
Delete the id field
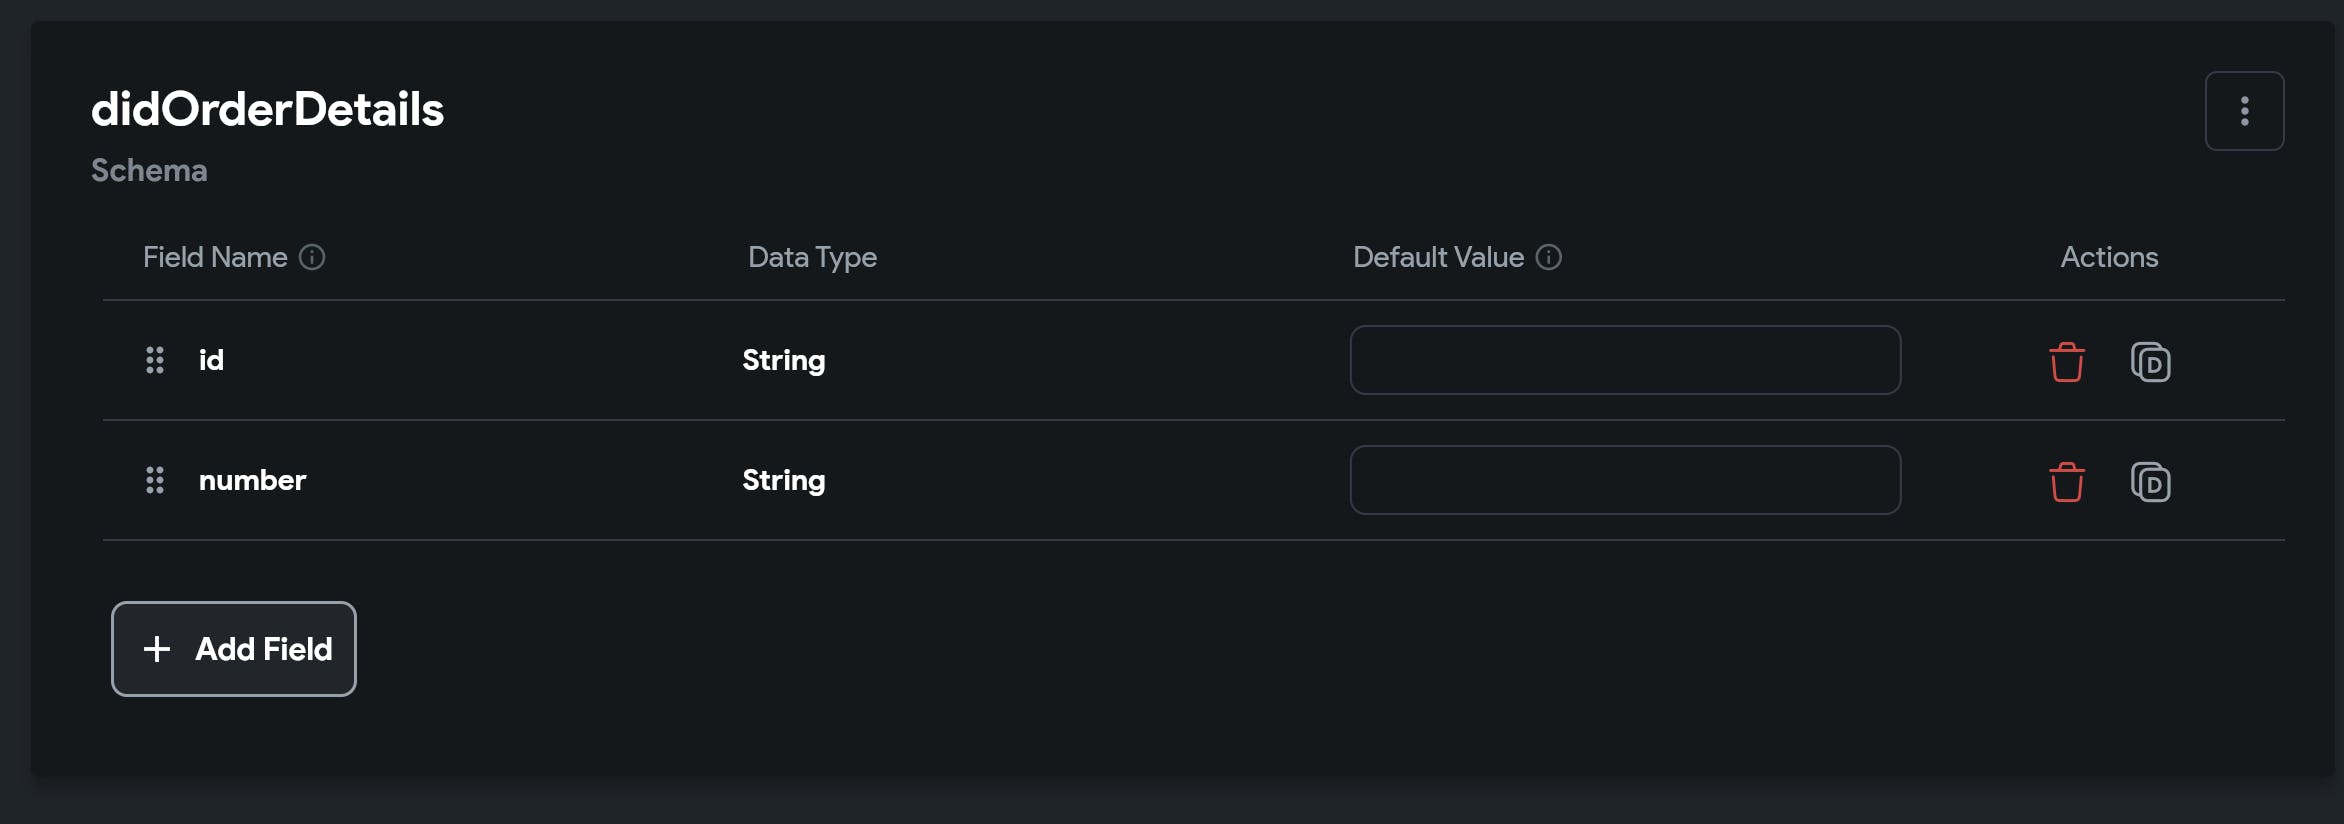tap(2066, 362)
